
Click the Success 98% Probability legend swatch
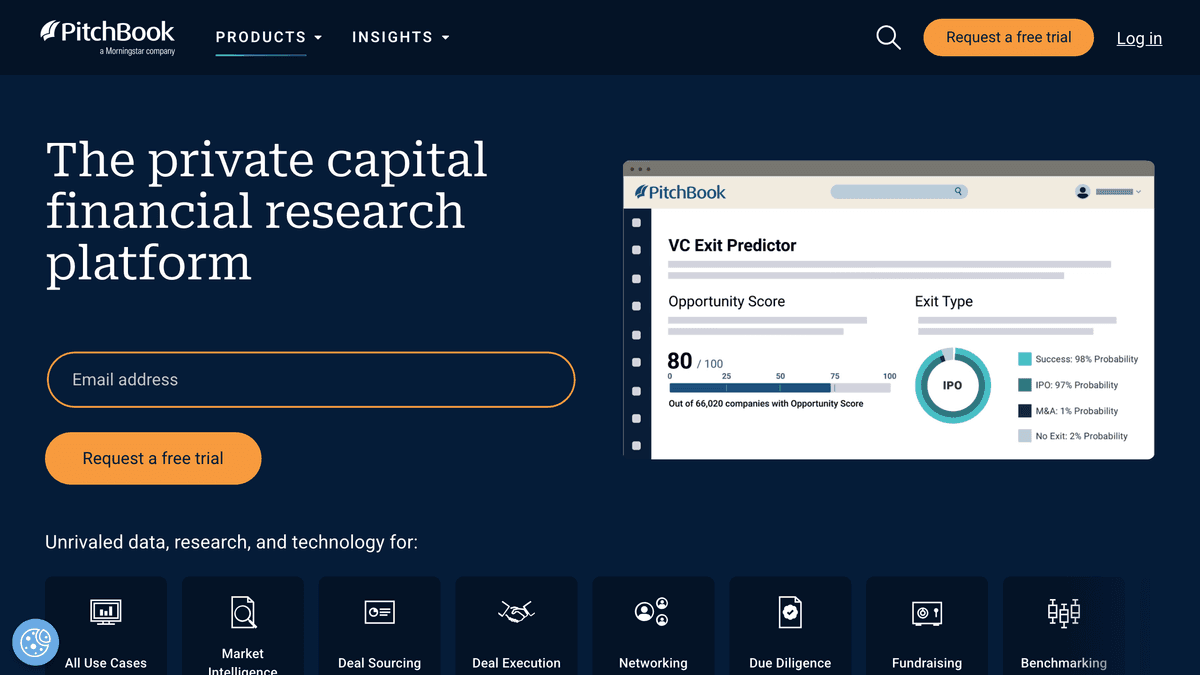click(1025, 359)
